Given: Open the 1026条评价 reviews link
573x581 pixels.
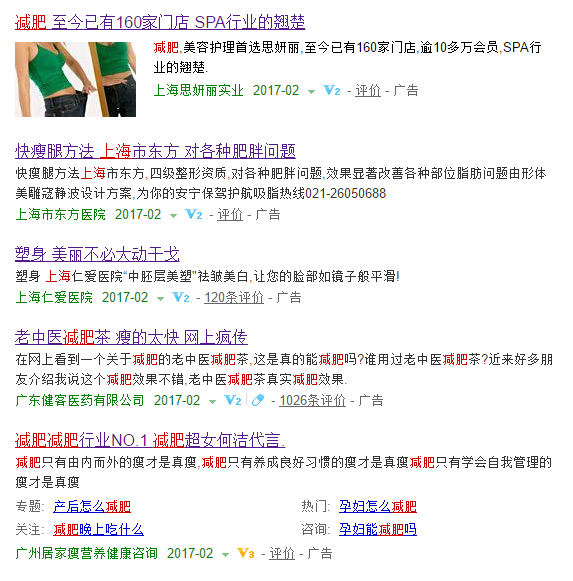Looking at the screenshot, I should tap(312, 400).
